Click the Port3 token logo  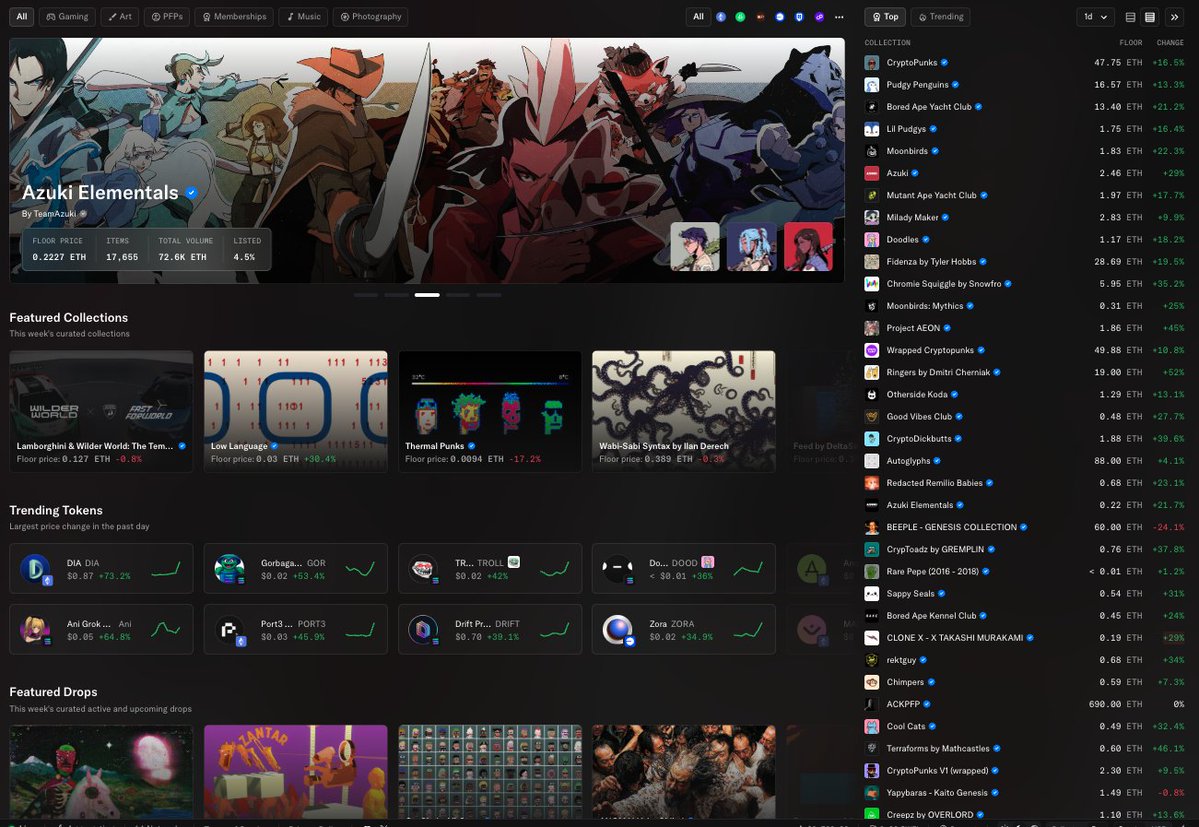click(x=229, y=630)
